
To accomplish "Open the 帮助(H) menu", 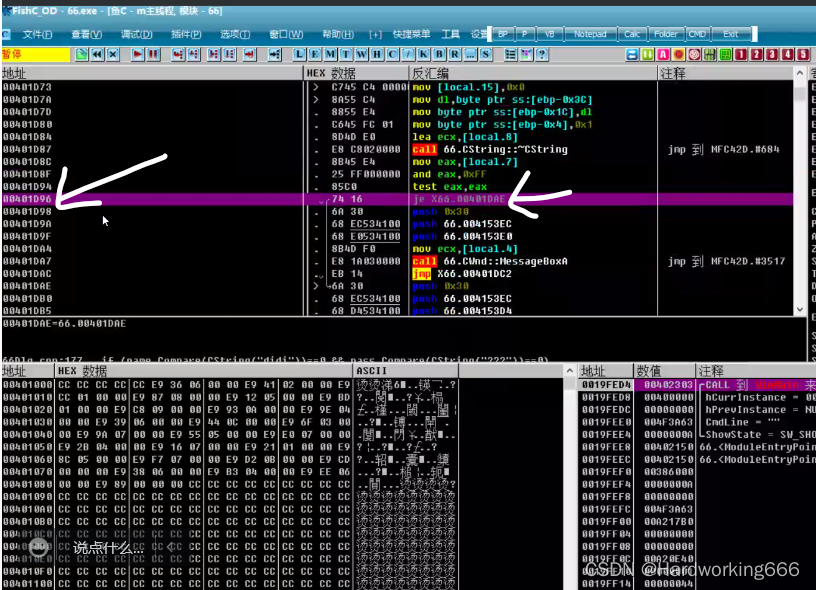I will pyautogui.click(x=338, y=34).
